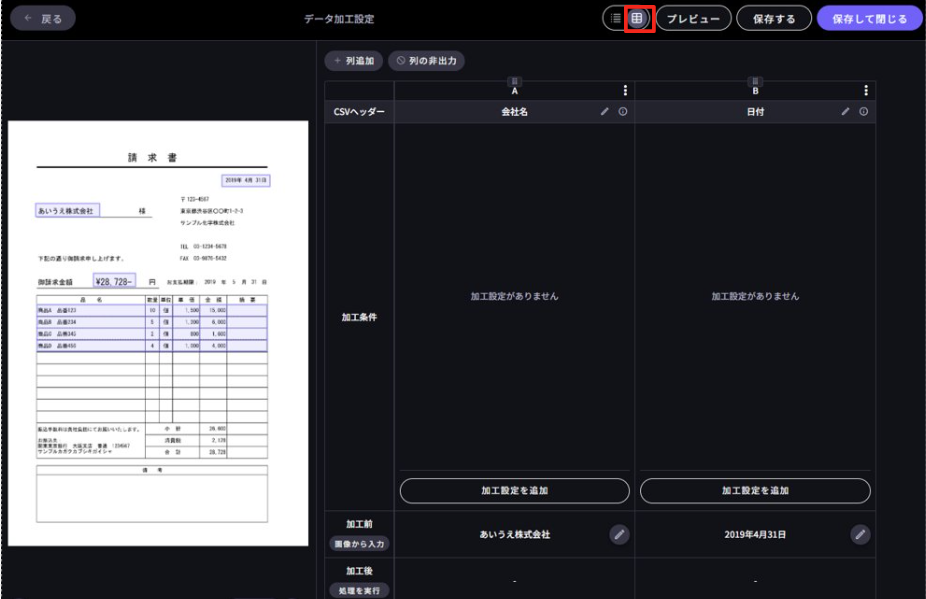Go back with the 戻る button

tap(42, 19)
